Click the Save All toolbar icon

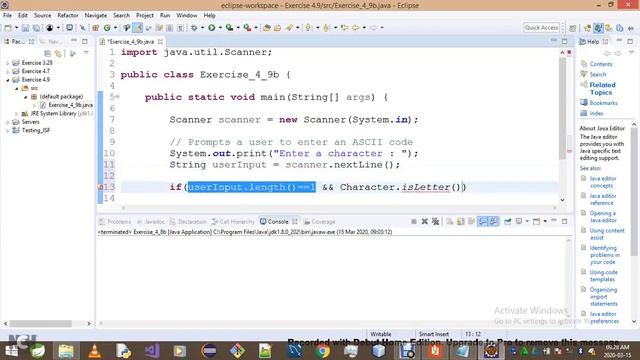36,28
